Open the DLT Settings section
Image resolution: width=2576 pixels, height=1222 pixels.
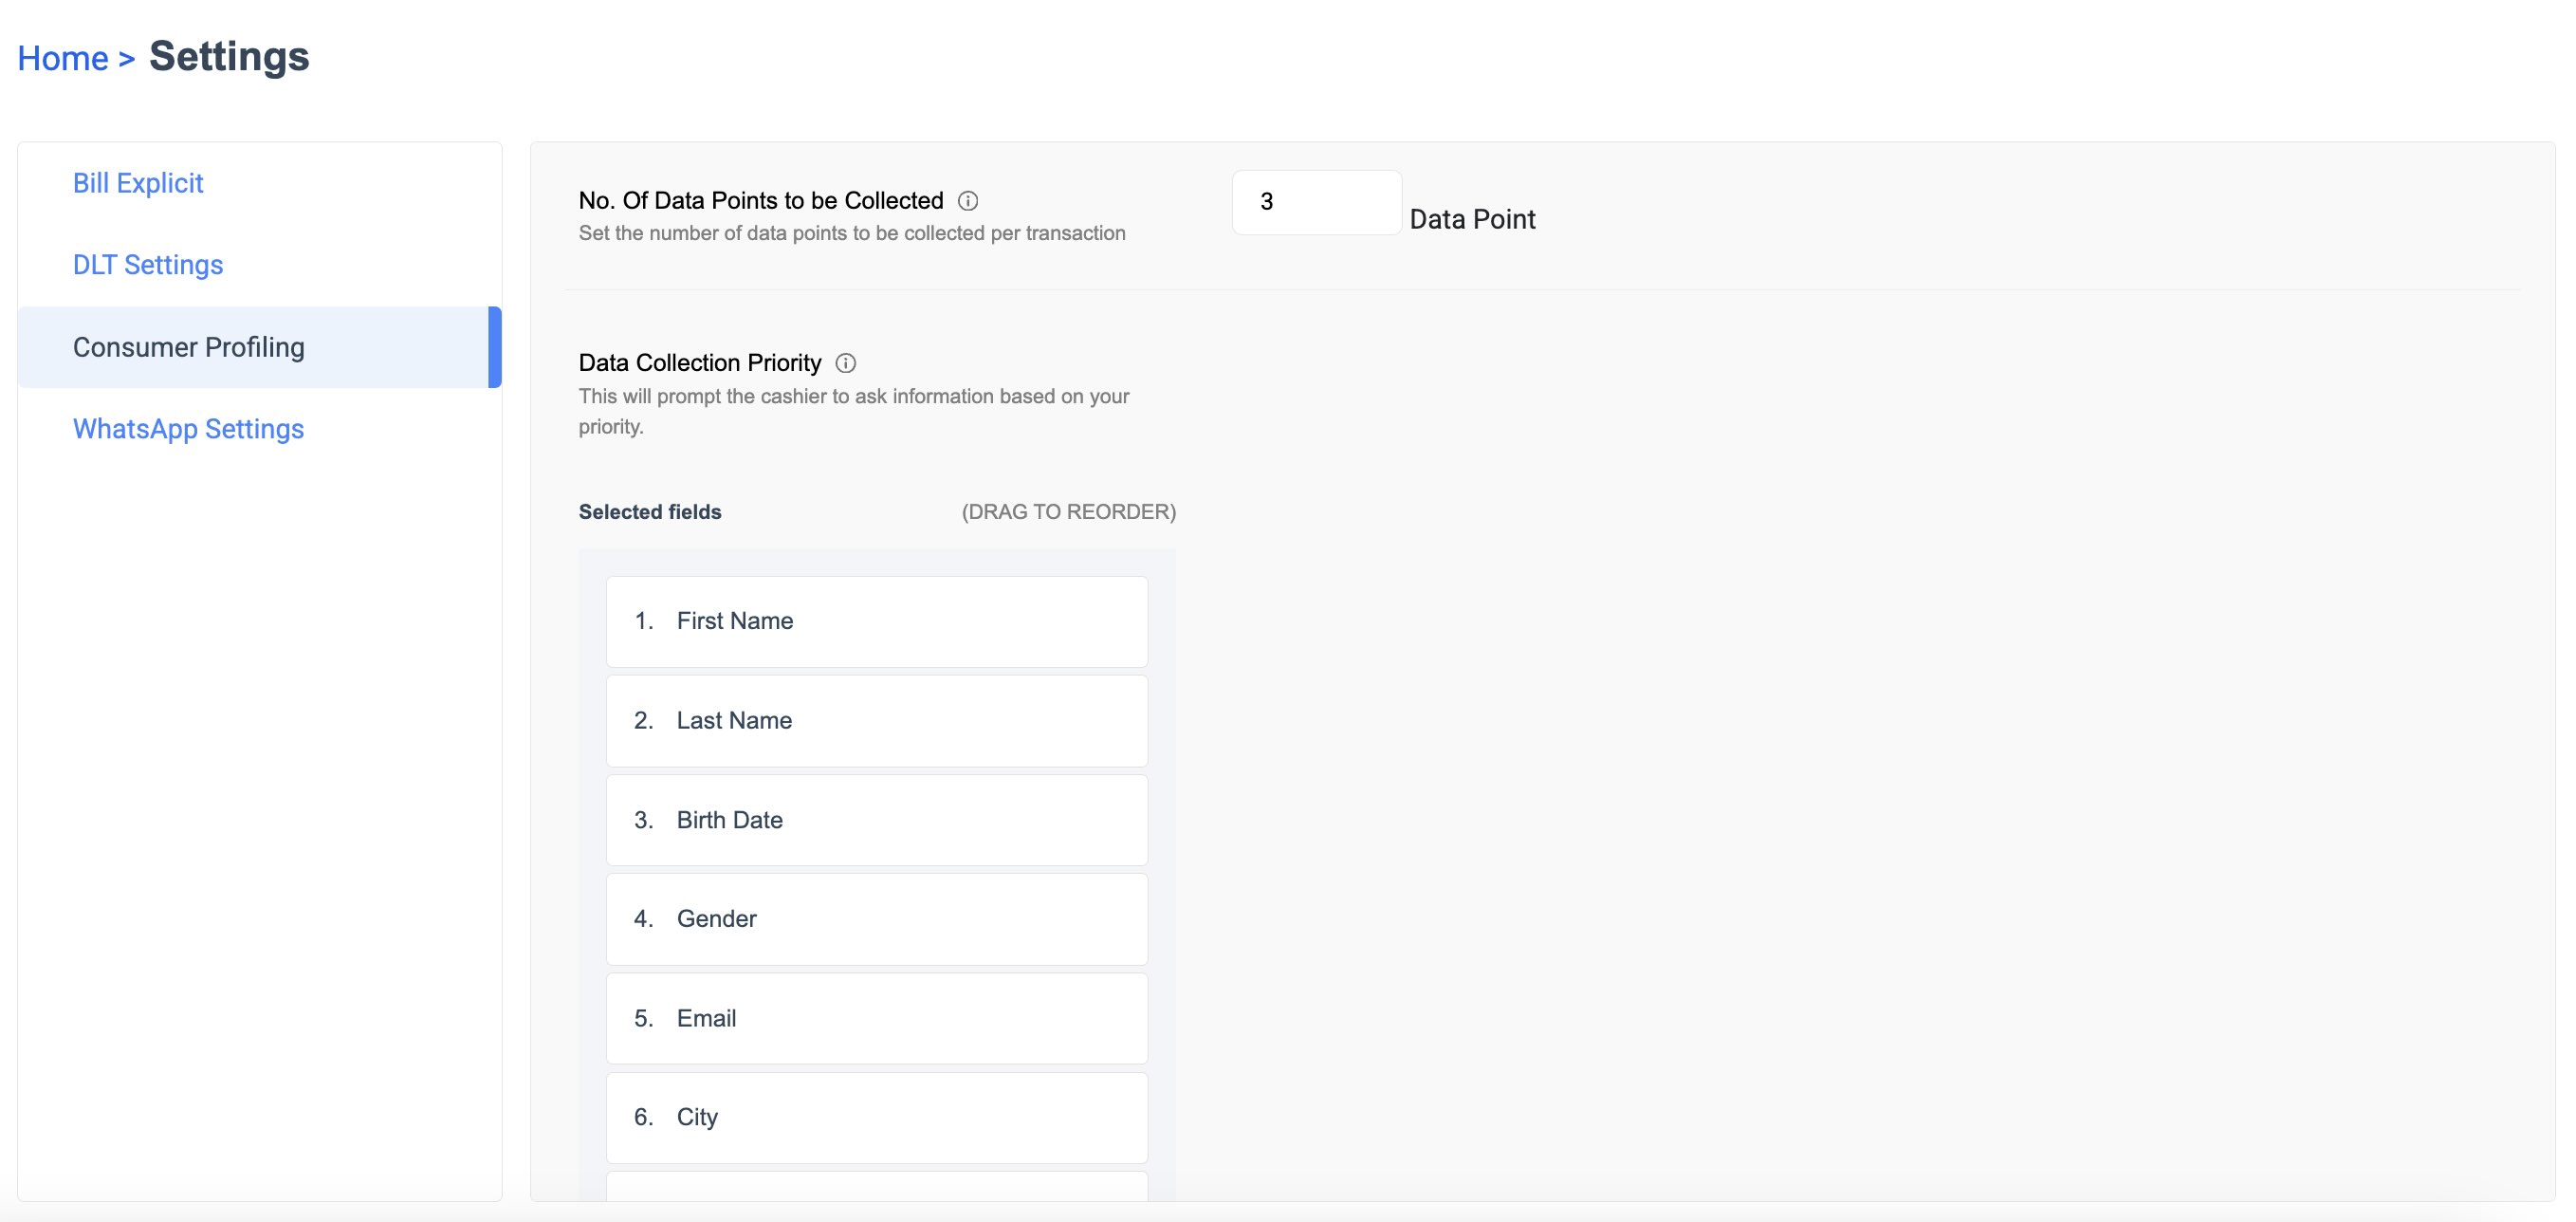click(147, 264)
